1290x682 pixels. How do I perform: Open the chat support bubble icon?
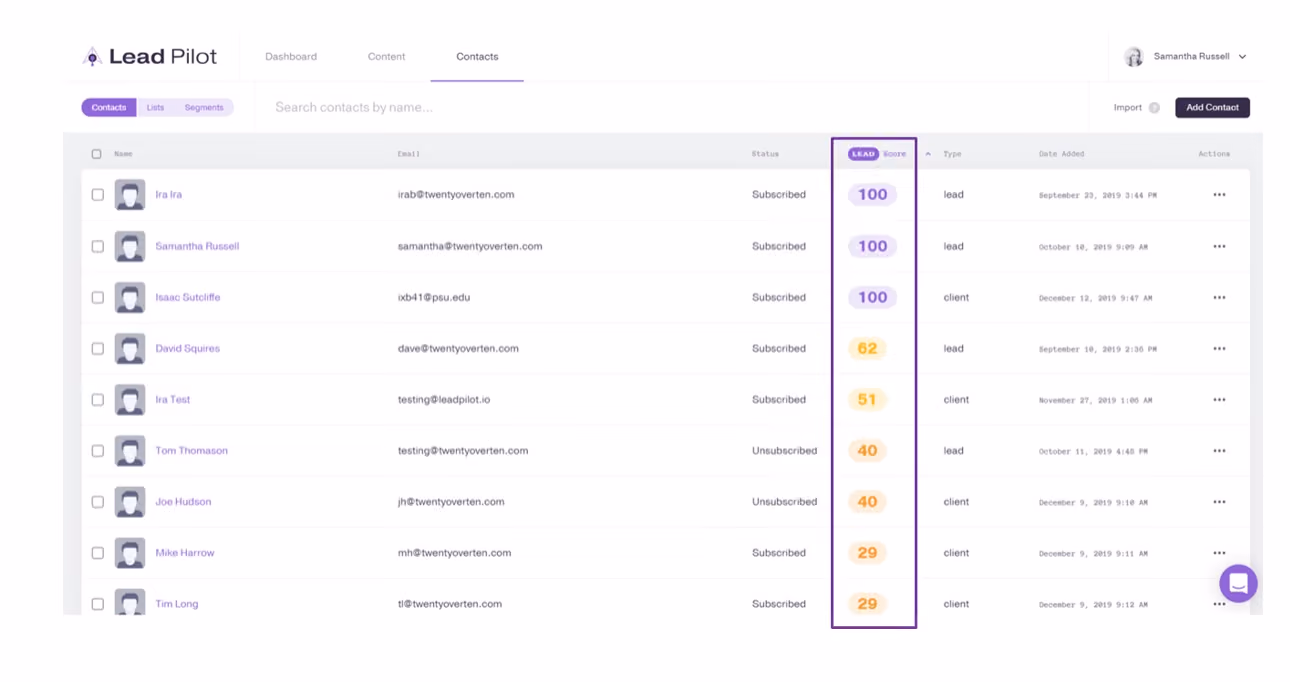tap(1237, 584)
